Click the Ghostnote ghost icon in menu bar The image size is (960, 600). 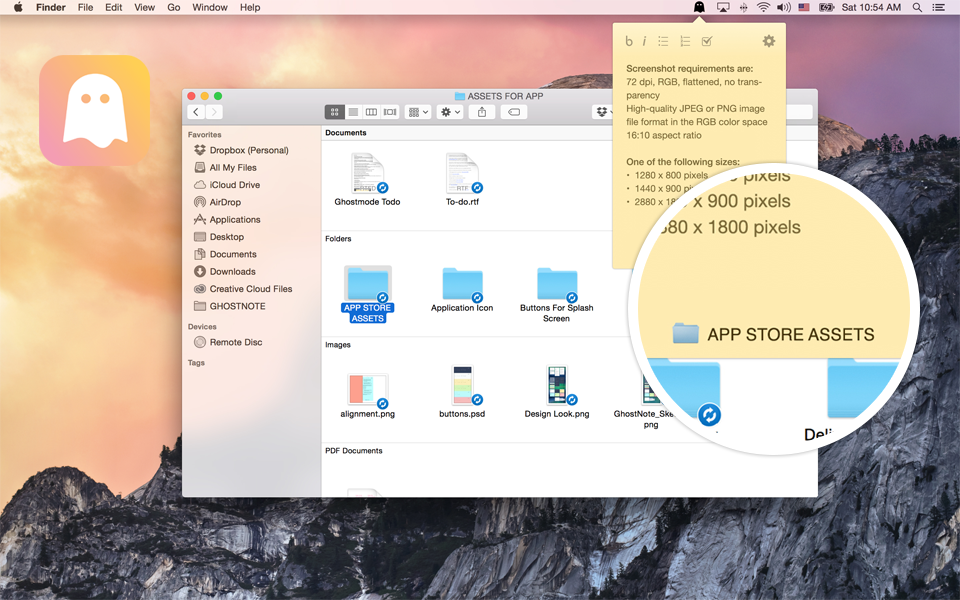(699, 7)
